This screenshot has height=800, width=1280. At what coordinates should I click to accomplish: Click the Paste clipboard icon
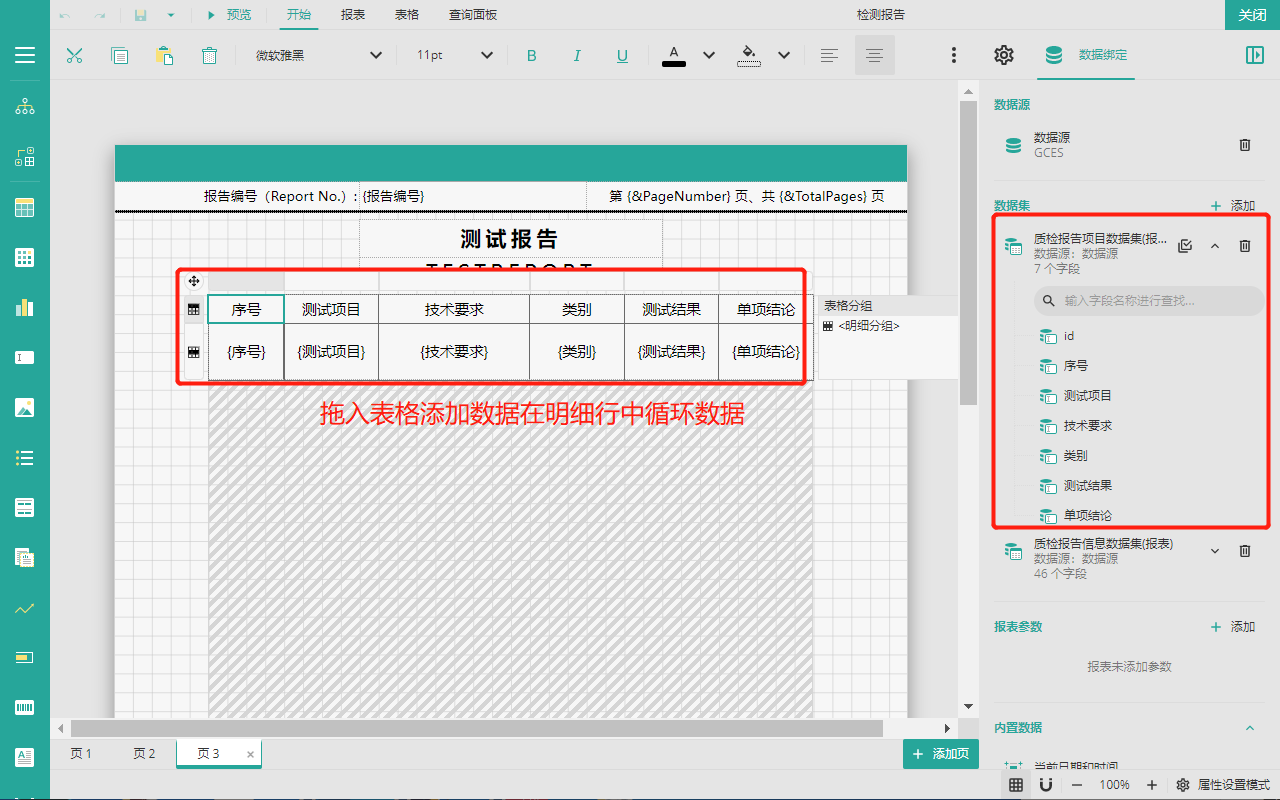[x=164, y=56]
